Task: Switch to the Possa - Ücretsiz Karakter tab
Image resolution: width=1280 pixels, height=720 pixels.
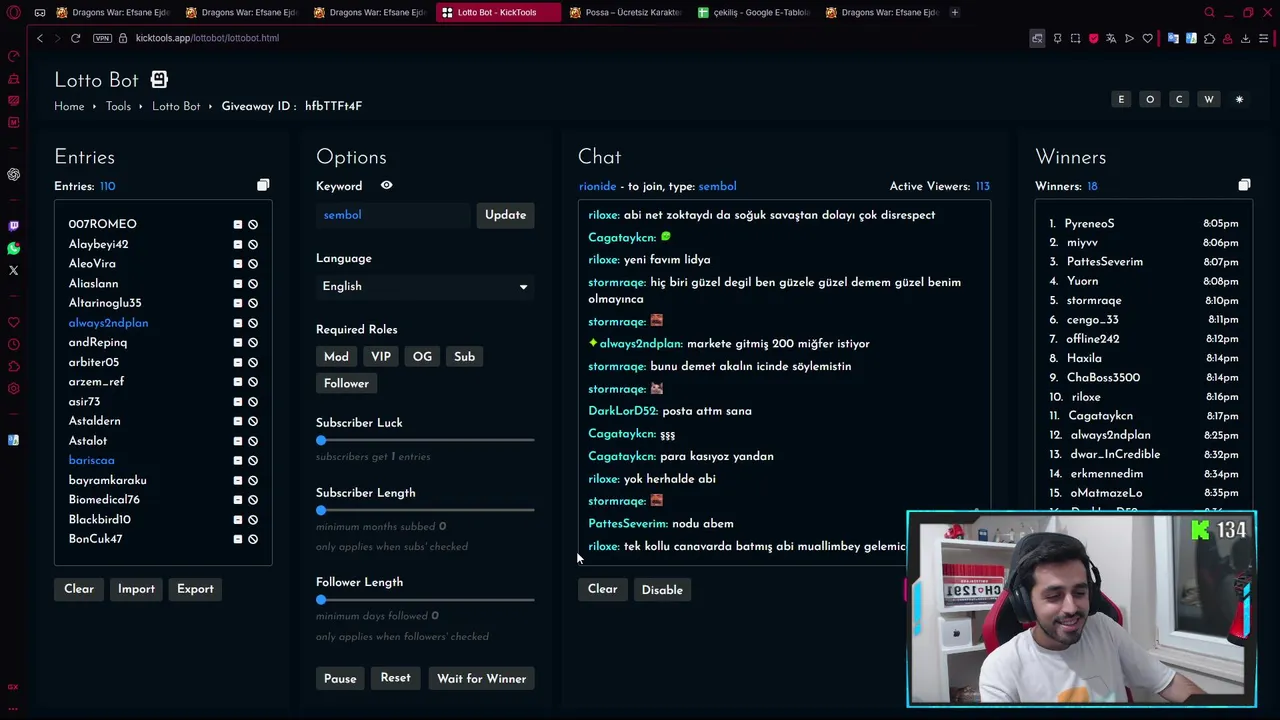Action: (x=625, y=12)
